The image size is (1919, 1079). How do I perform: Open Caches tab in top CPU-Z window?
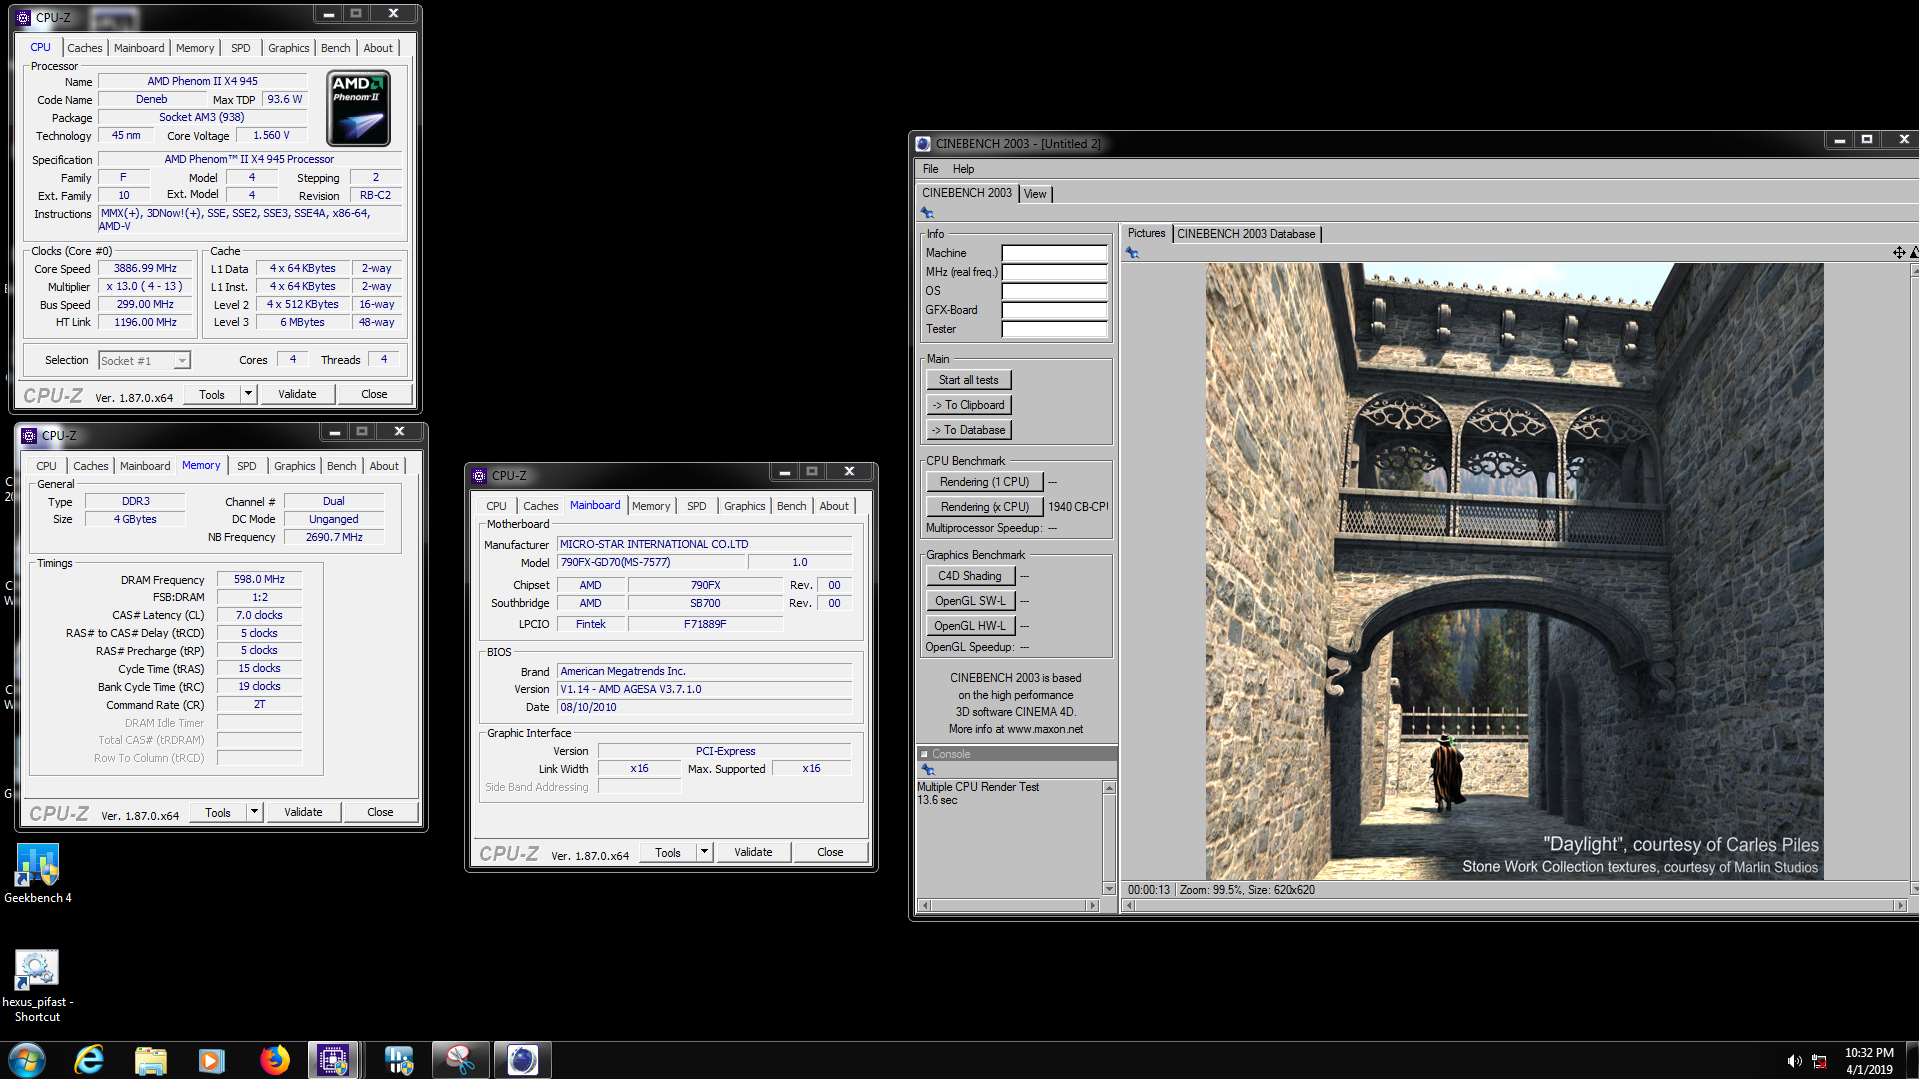85,48
